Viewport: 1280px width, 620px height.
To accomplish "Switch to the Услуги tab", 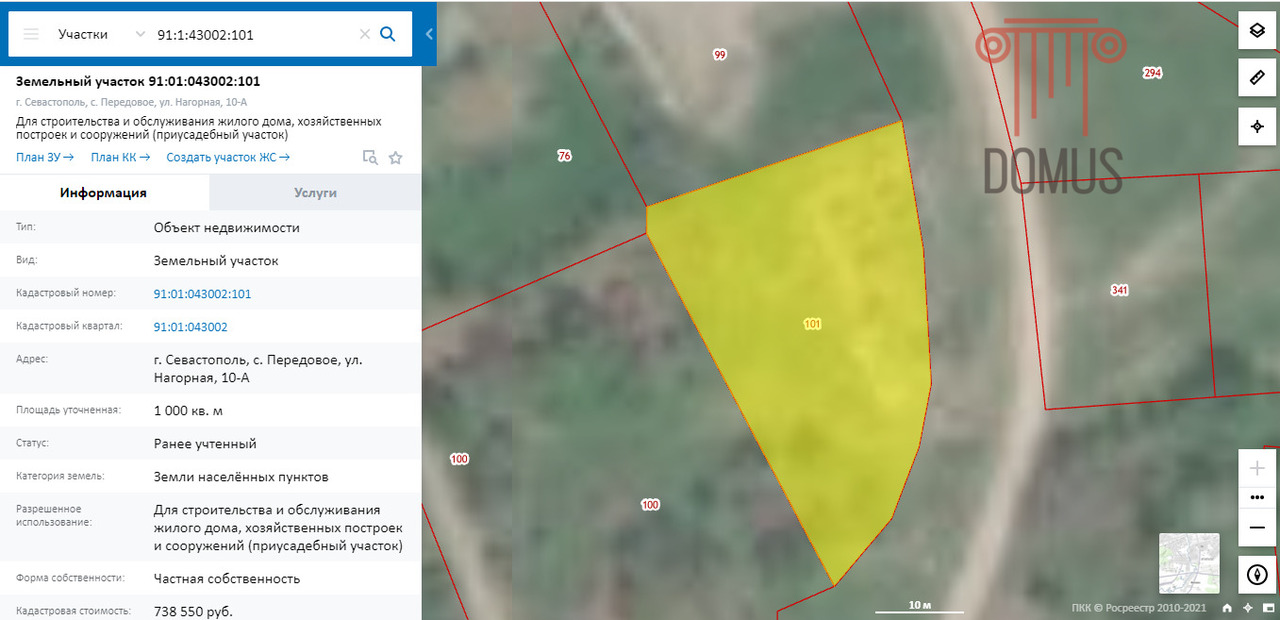I will pyautogui.click(x=315, y=193).
